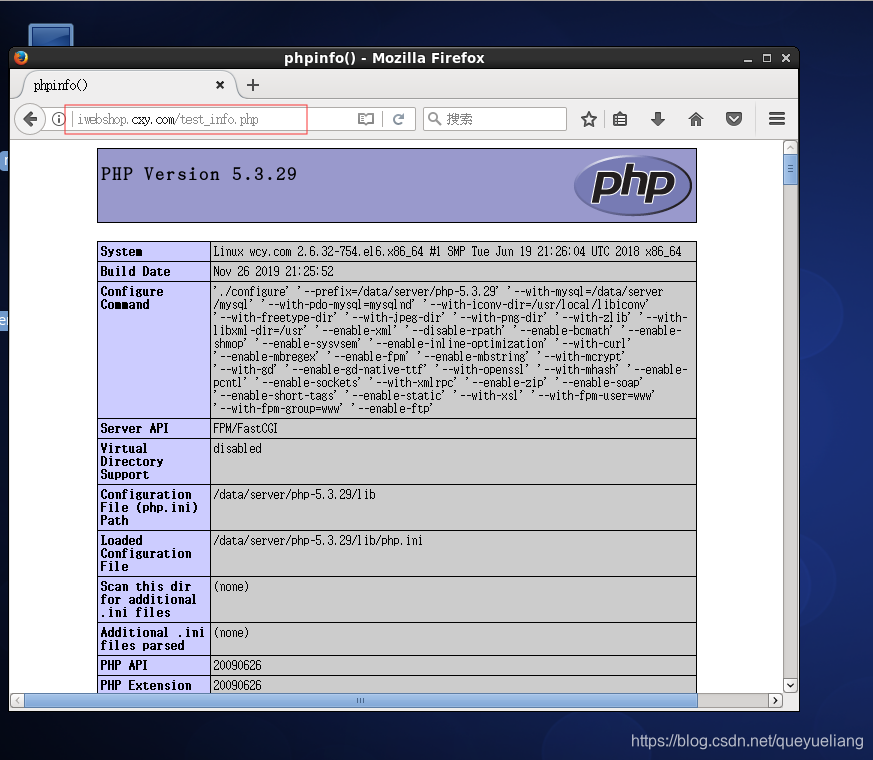The width and height of the screenshot is (873, 760).
Task: Open a new tab with plus button
Action: pyautogui.click(x=253, y=85)
